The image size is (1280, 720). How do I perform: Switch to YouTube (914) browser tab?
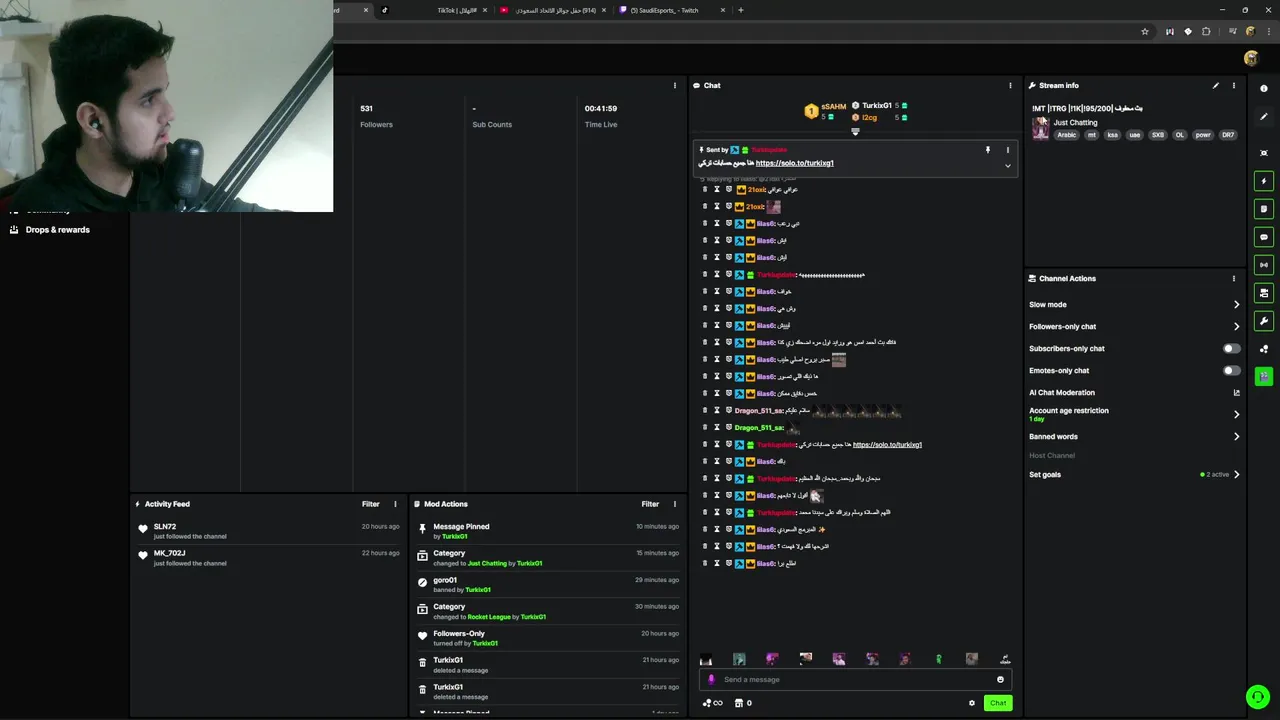553,10
